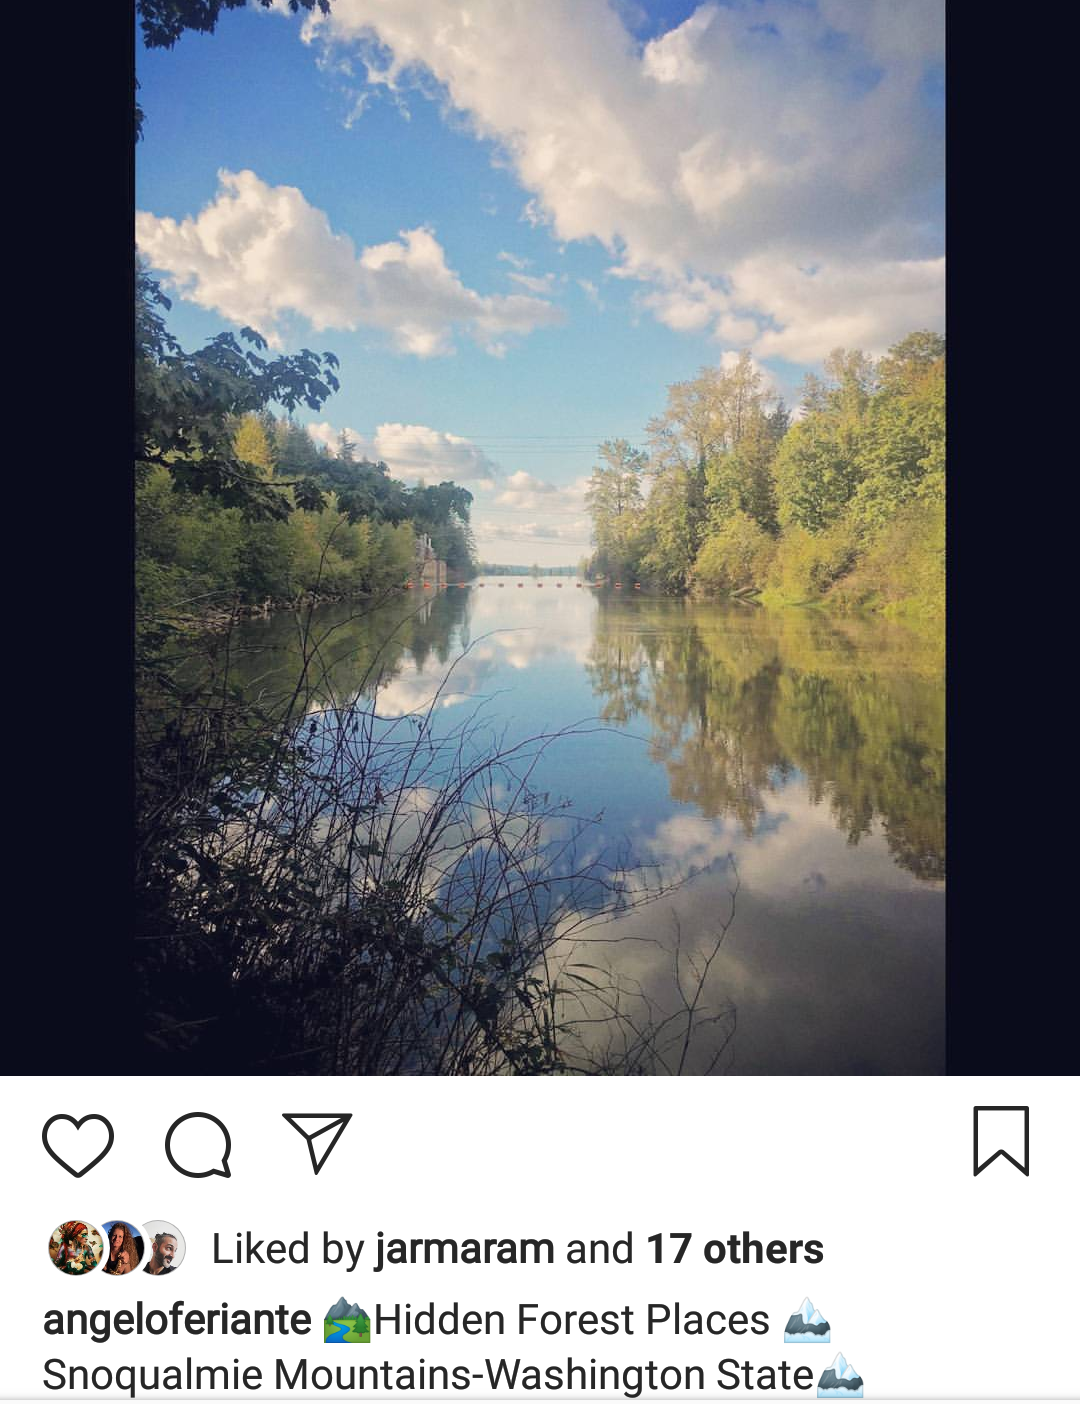Viewport: 1080px width, 1404px height.
Task: Select 'Snoqualmie Mountains-Washington State' caption line
Action: click(x=428, y=1375)
